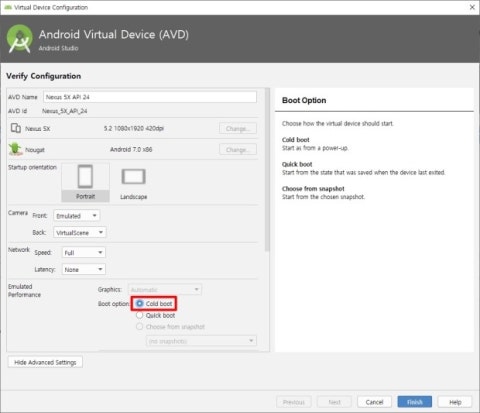
Task: Open the Back camera VirtualScene dropdown
Action: (80, 232)
